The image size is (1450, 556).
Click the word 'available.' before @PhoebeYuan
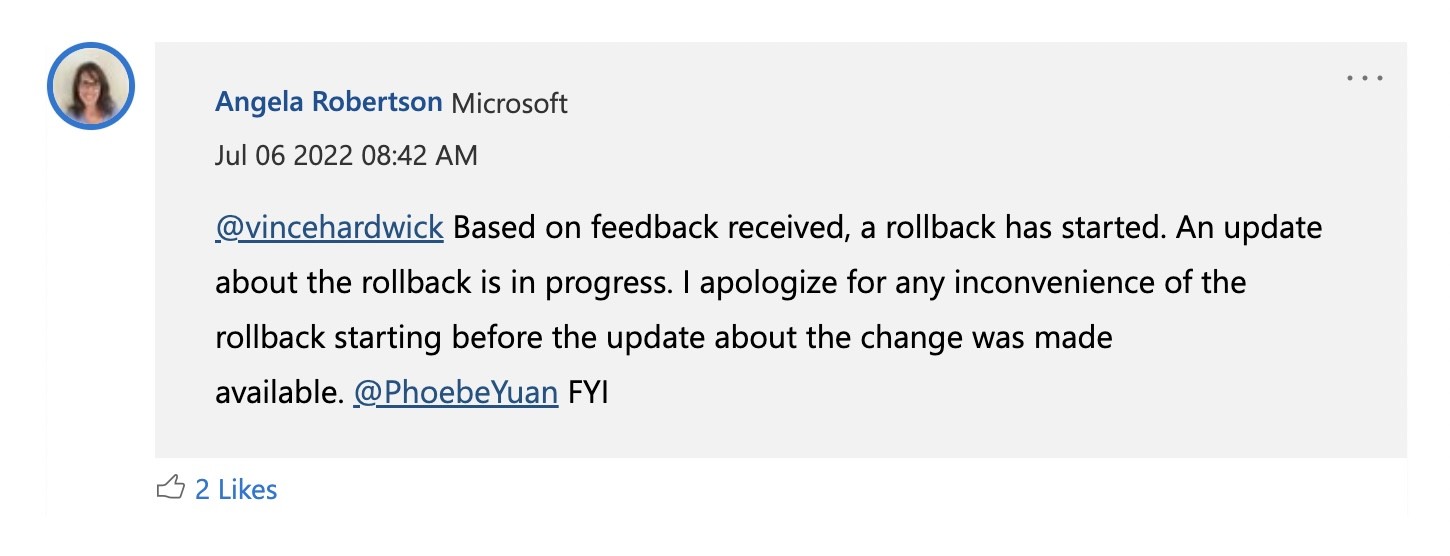point(280,393)
